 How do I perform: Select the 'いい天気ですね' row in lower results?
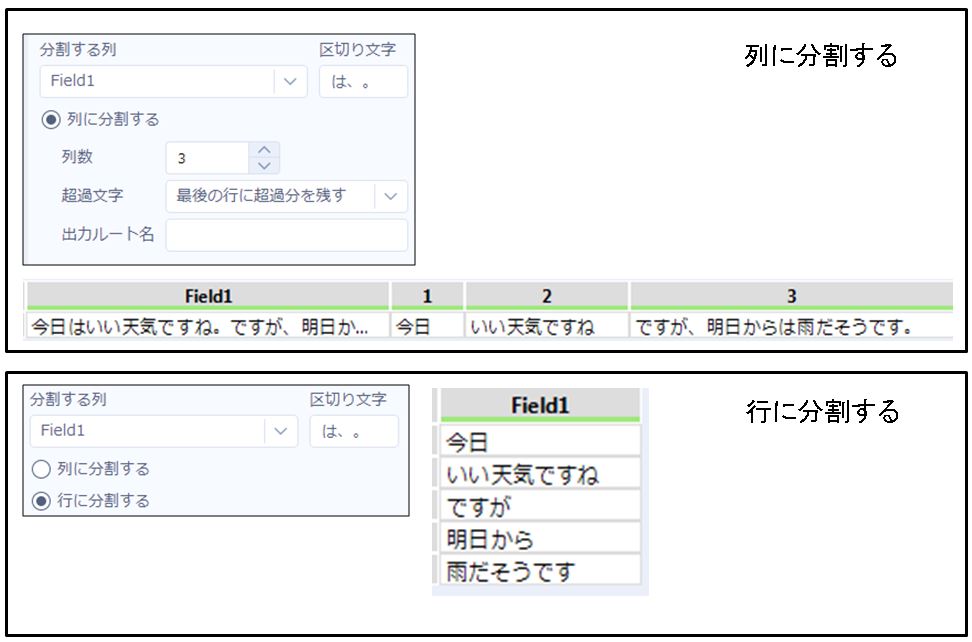(x=539, y=474)
